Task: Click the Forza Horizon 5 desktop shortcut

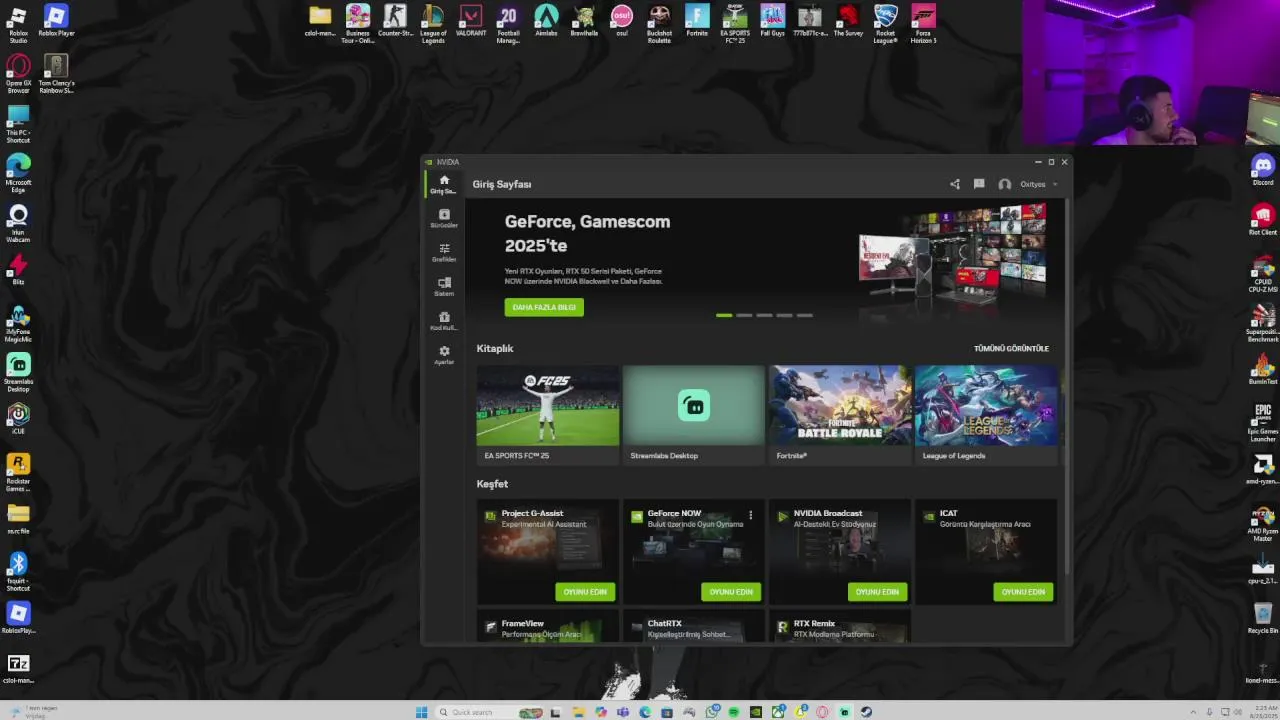Action: 923,24
